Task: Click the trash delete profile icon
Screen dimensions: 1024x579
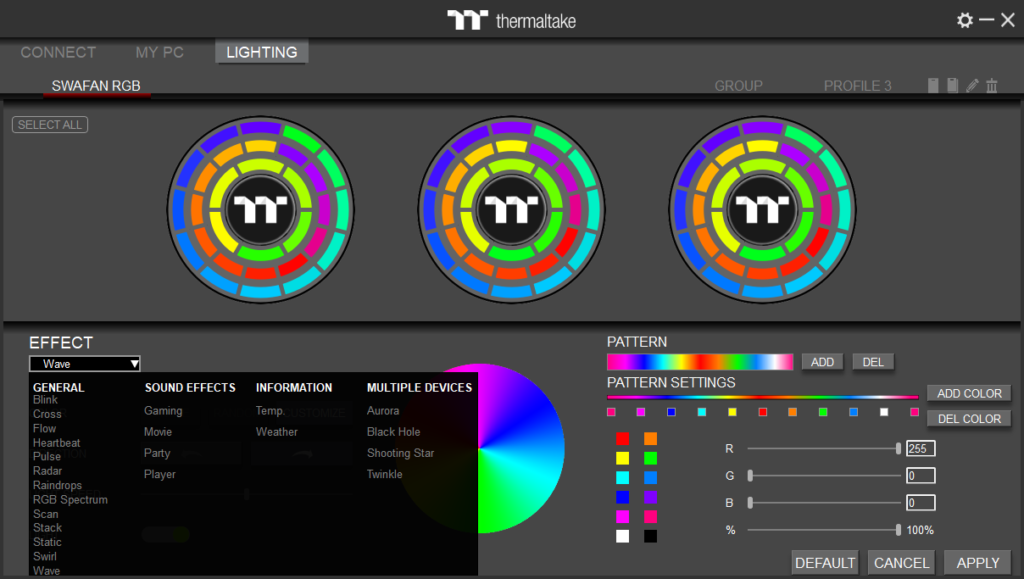Action: (992, 86)
